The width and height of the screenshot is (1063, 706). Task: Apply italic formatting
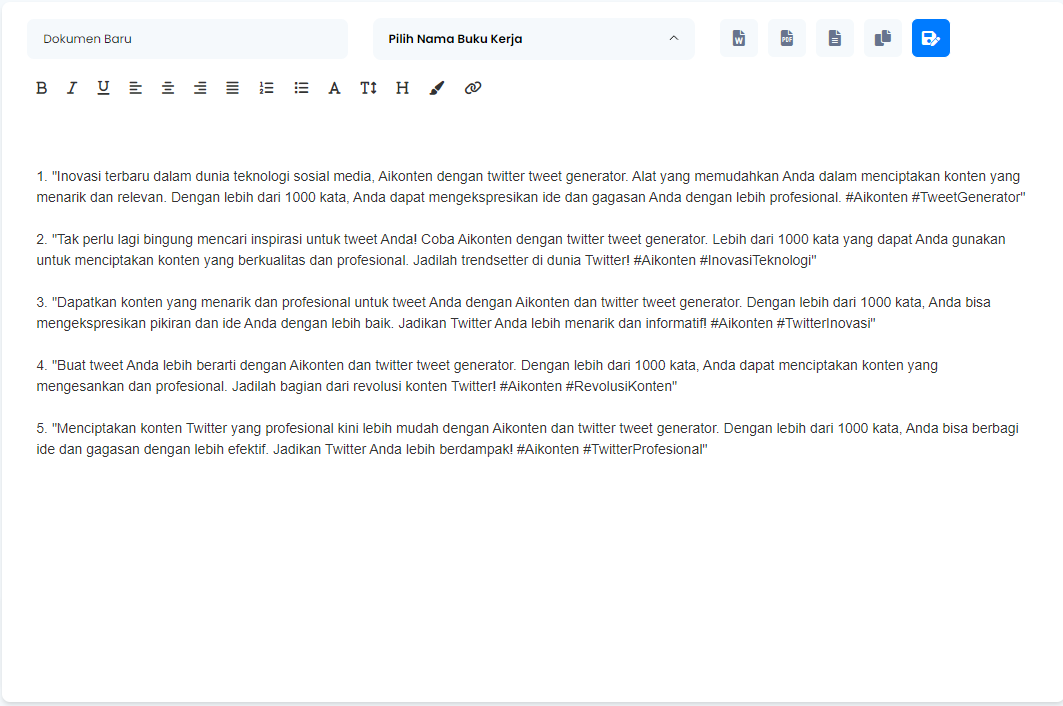pos(72,88)
